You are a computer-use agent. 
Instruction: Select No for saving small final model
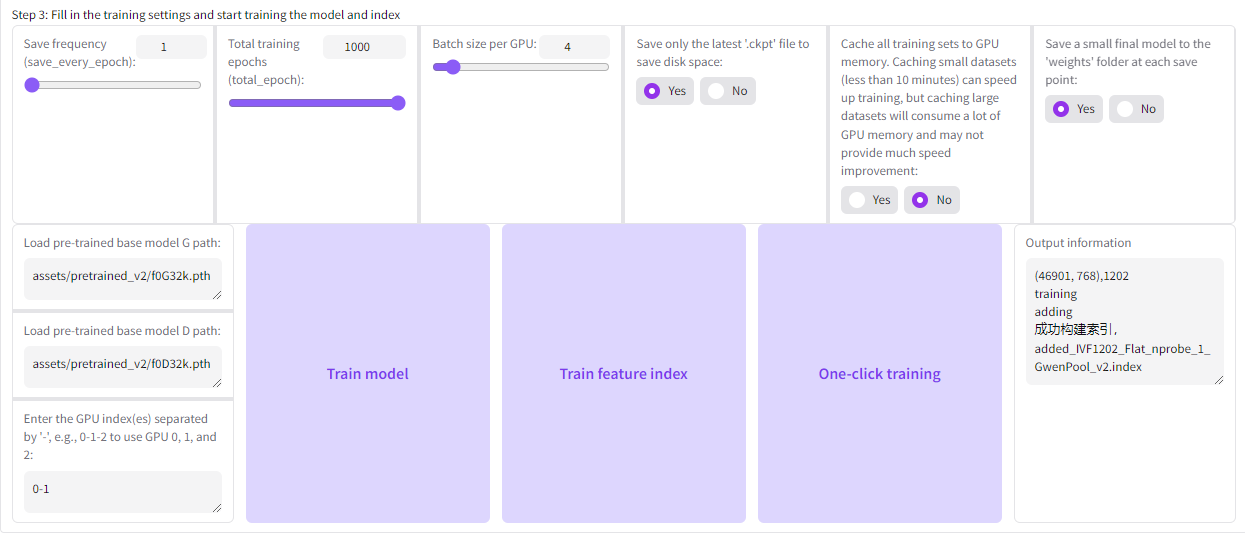pyautogui.click(x=1136, y=109)
